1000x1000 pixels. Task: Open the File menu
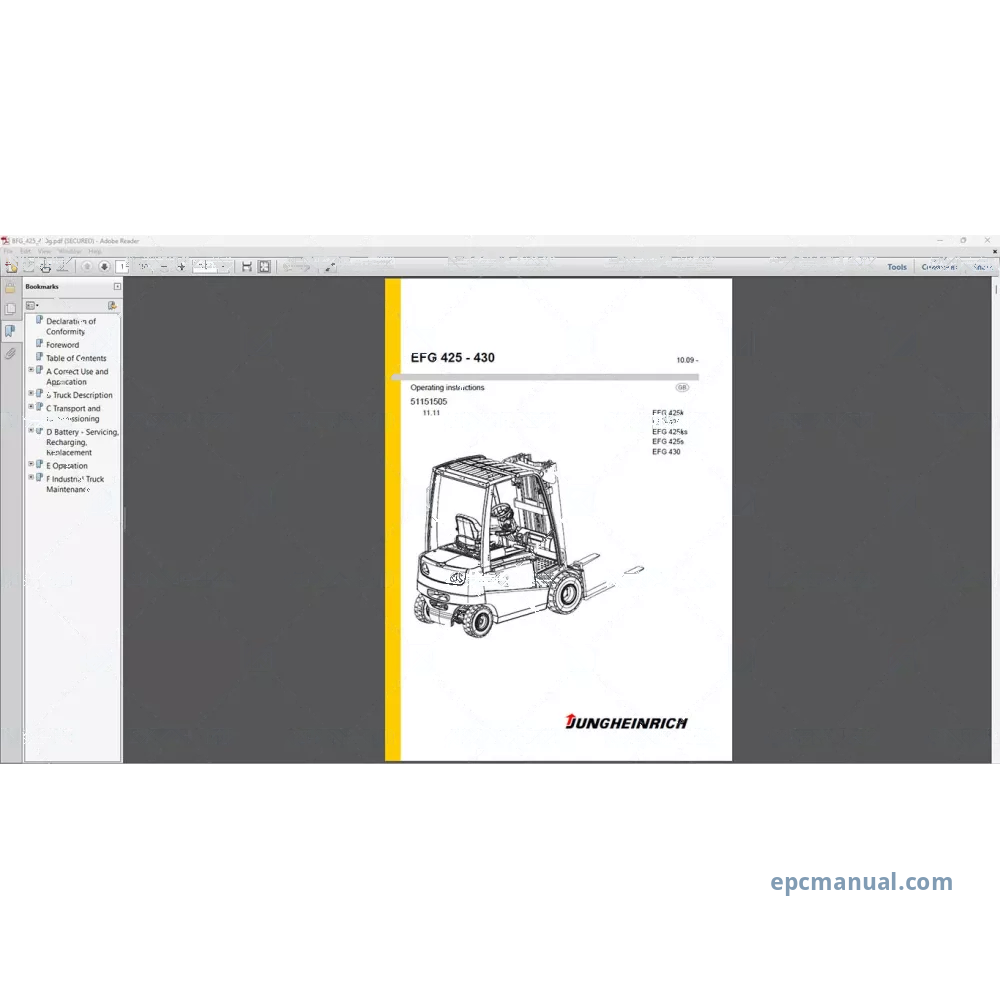pyautogui.click(x=8, y=251)
